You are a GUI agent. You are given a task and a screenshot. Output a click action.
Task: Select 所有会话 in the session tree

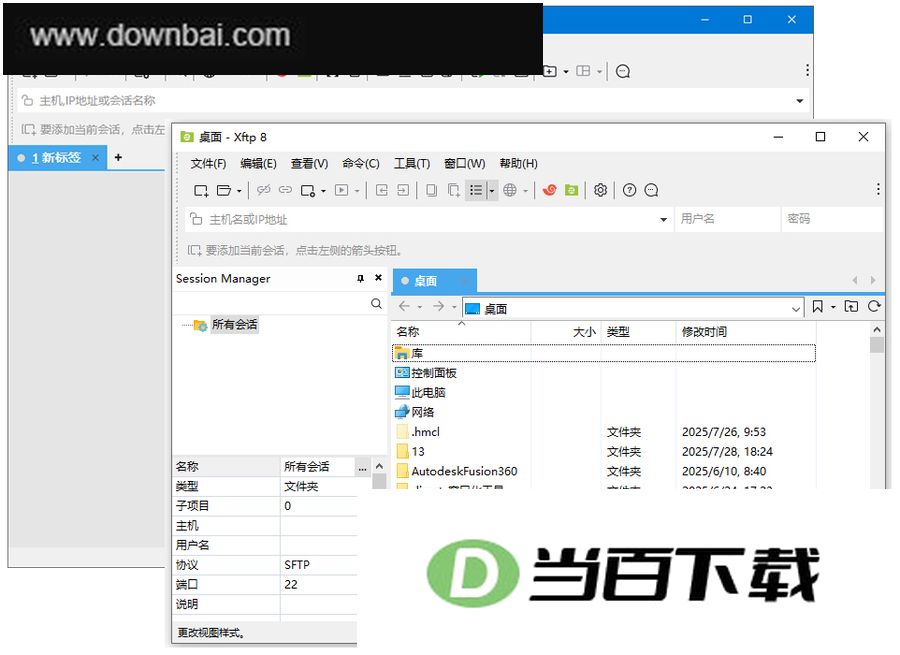point(234,324)
